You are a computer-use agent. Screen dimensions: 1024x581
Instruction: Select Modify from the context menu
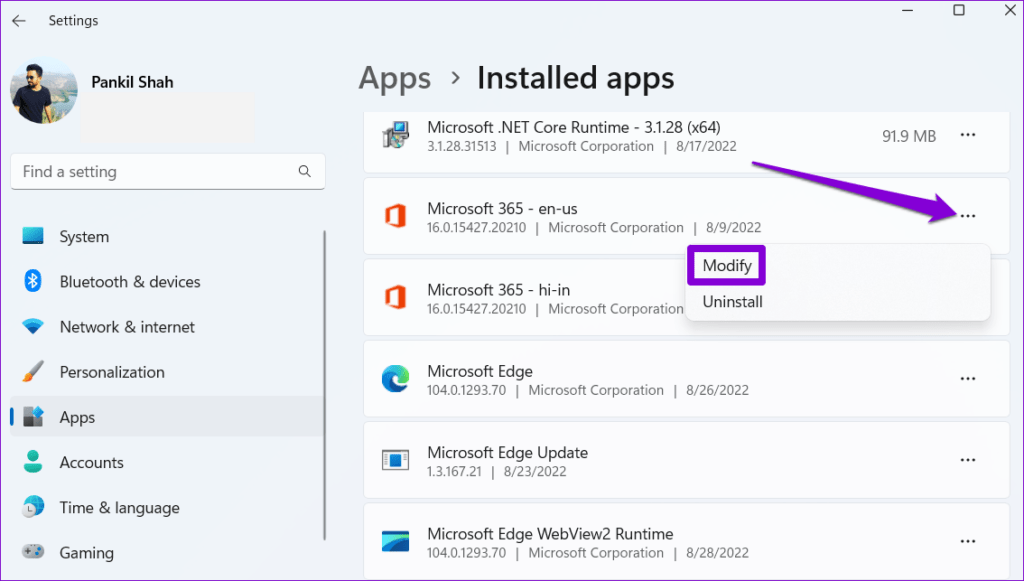[726, 265]
